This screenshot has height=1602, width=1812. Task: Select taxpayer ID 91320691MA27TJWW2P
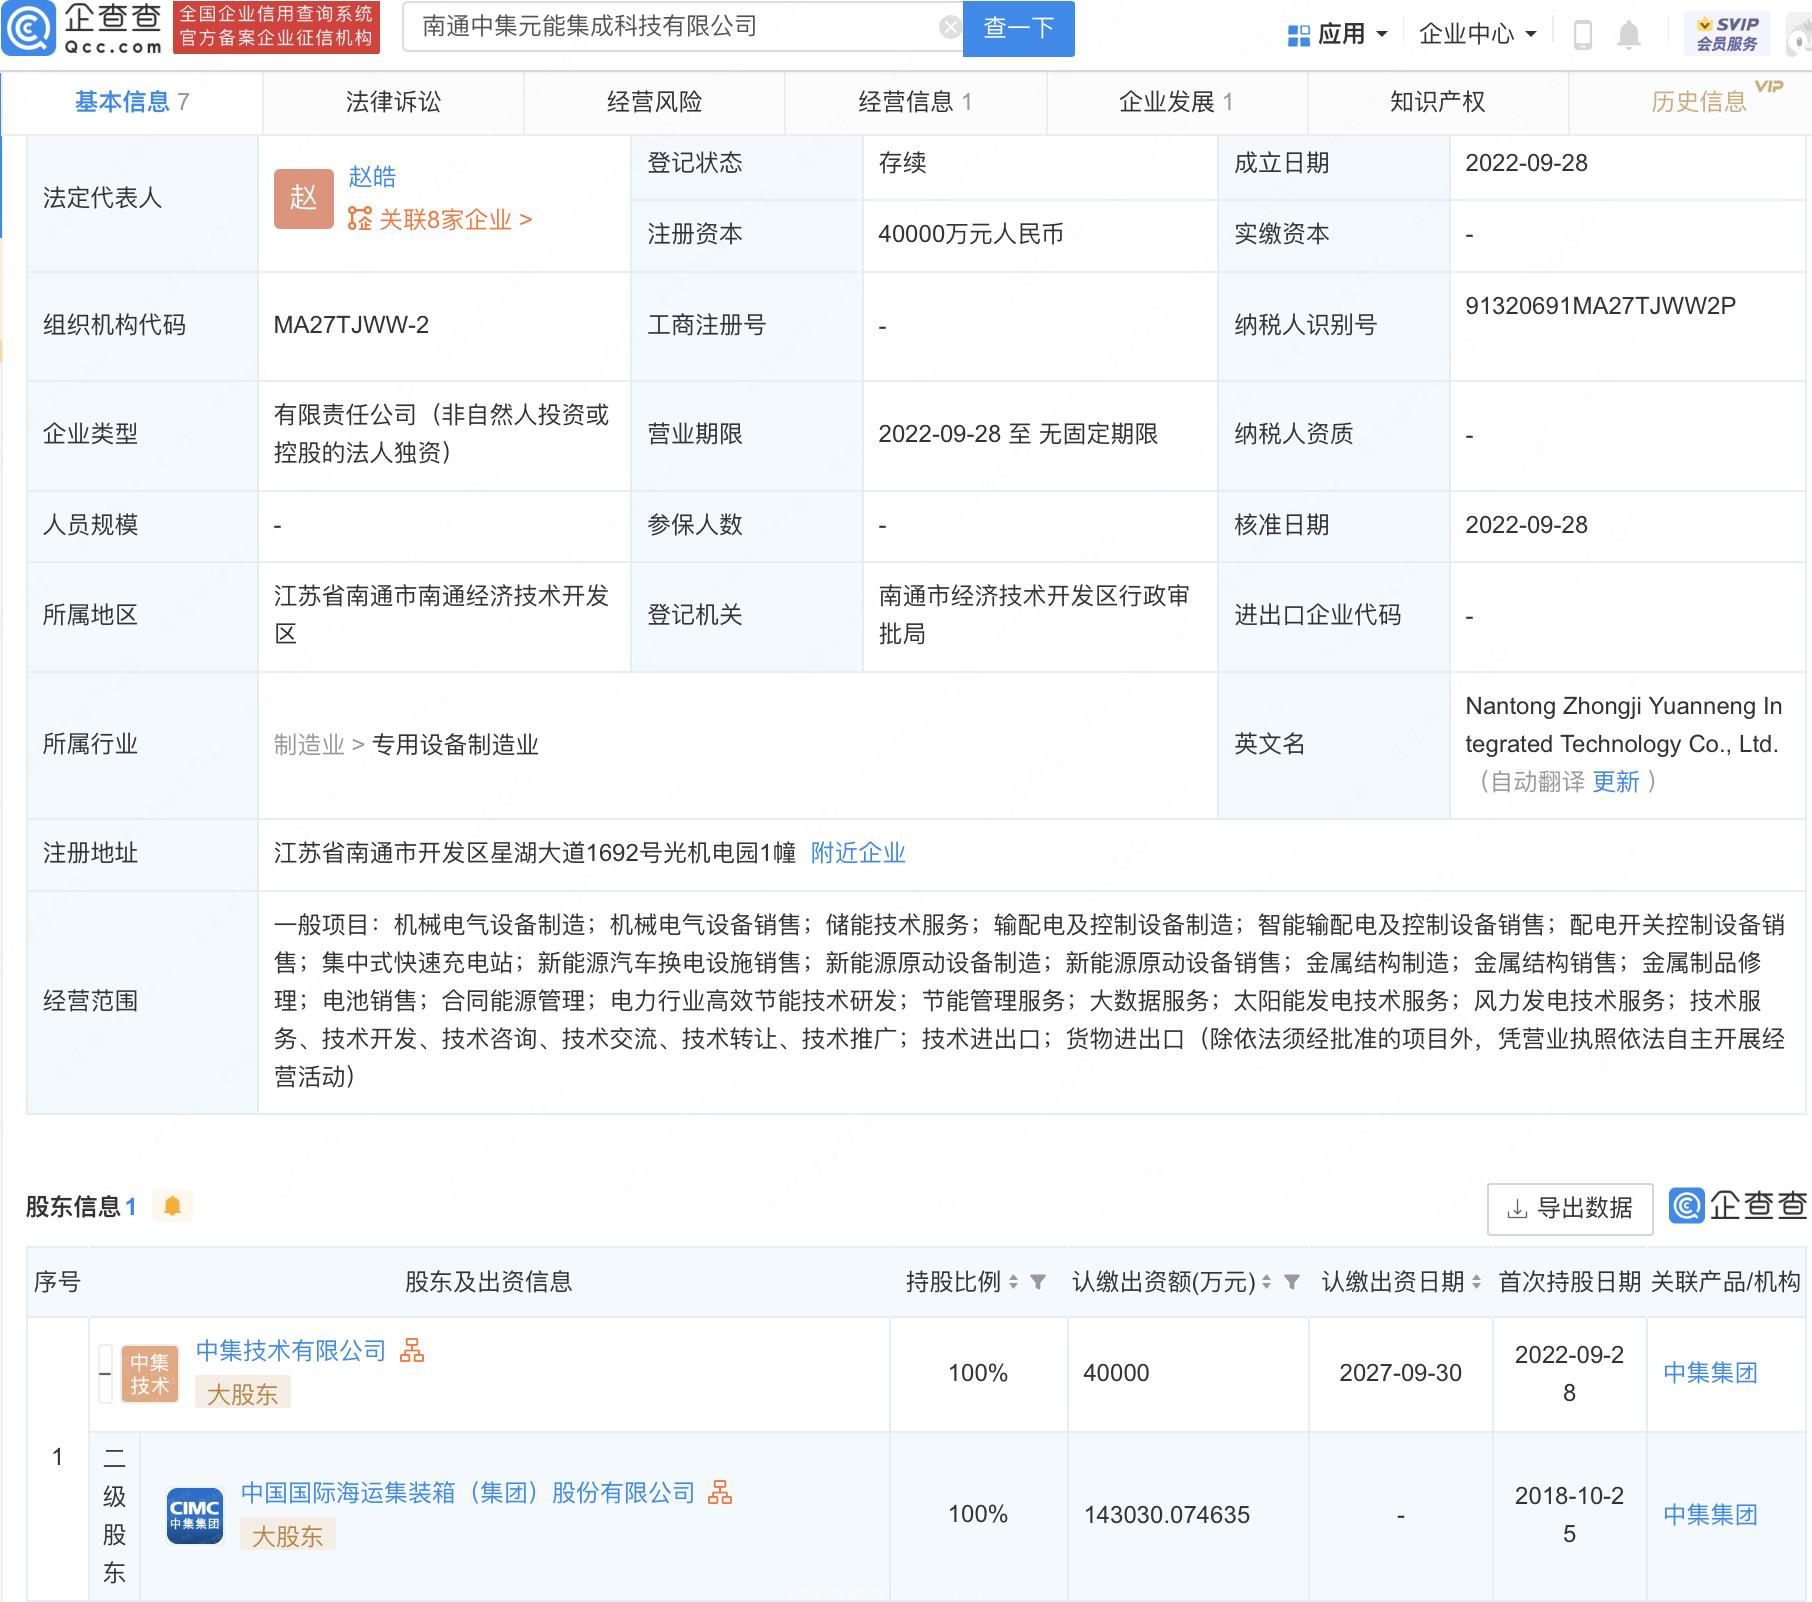coord(1600,306)
